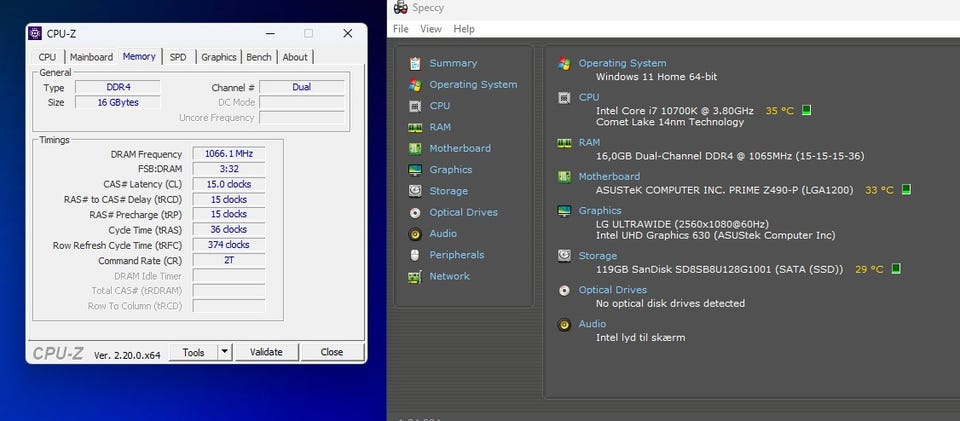The image size is (960, 421).
Task: Select the Storage drive icon in sidebar
Action: (x=415, y=191)
